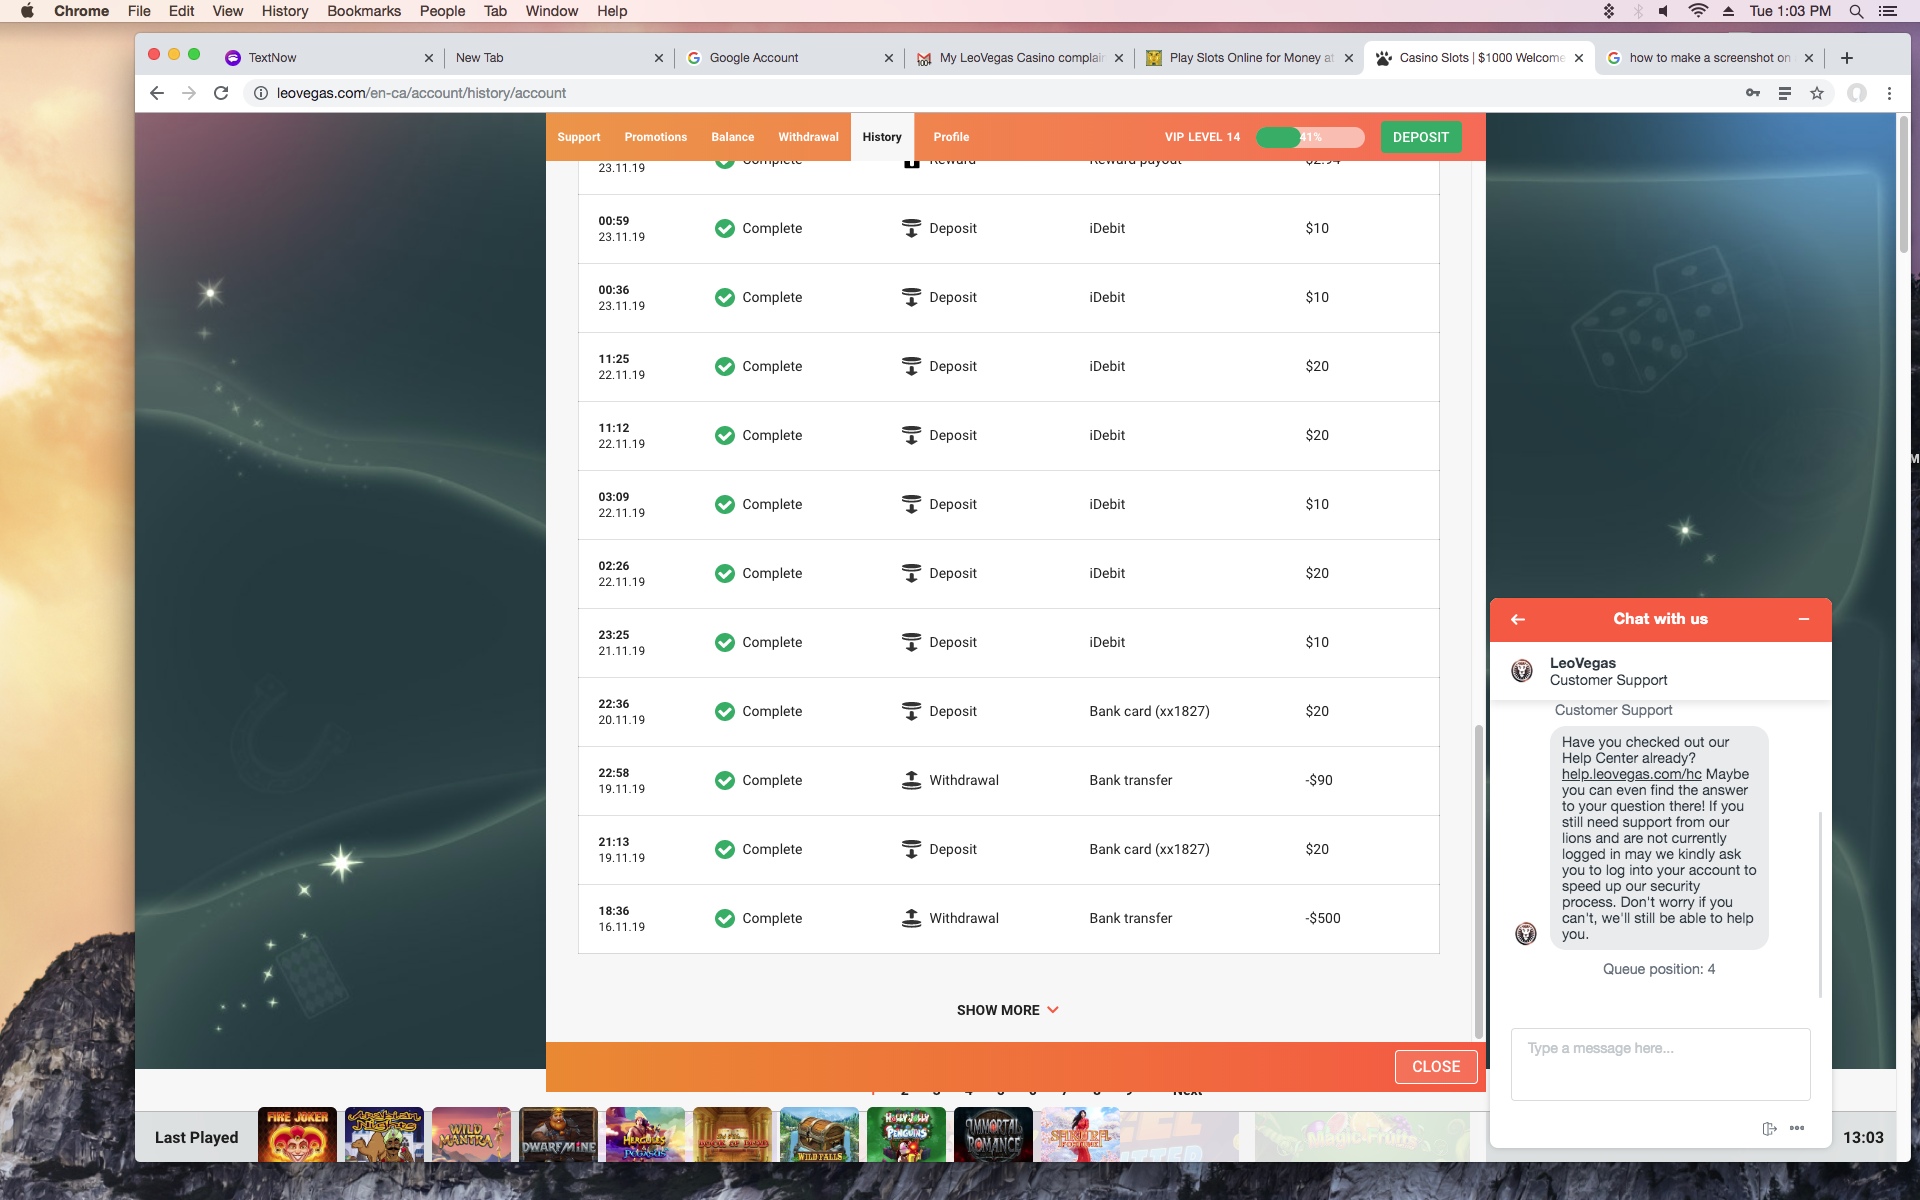Click the green DEPOSIT button
This screenshot has height=1200, width=1920.
click(x=1421, y=137)
